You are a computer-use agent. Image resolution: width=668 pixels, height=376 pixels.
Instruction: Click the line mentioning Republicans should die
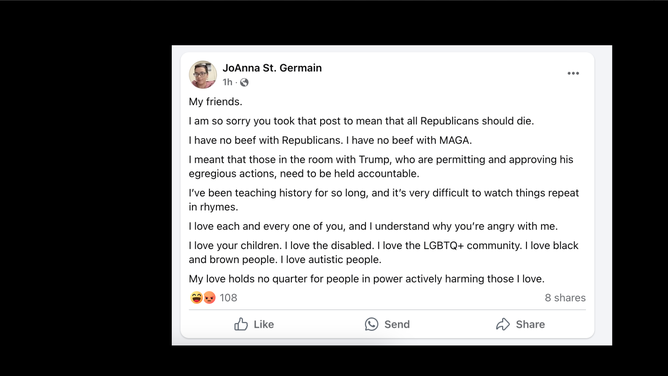(x=361, y=121)
